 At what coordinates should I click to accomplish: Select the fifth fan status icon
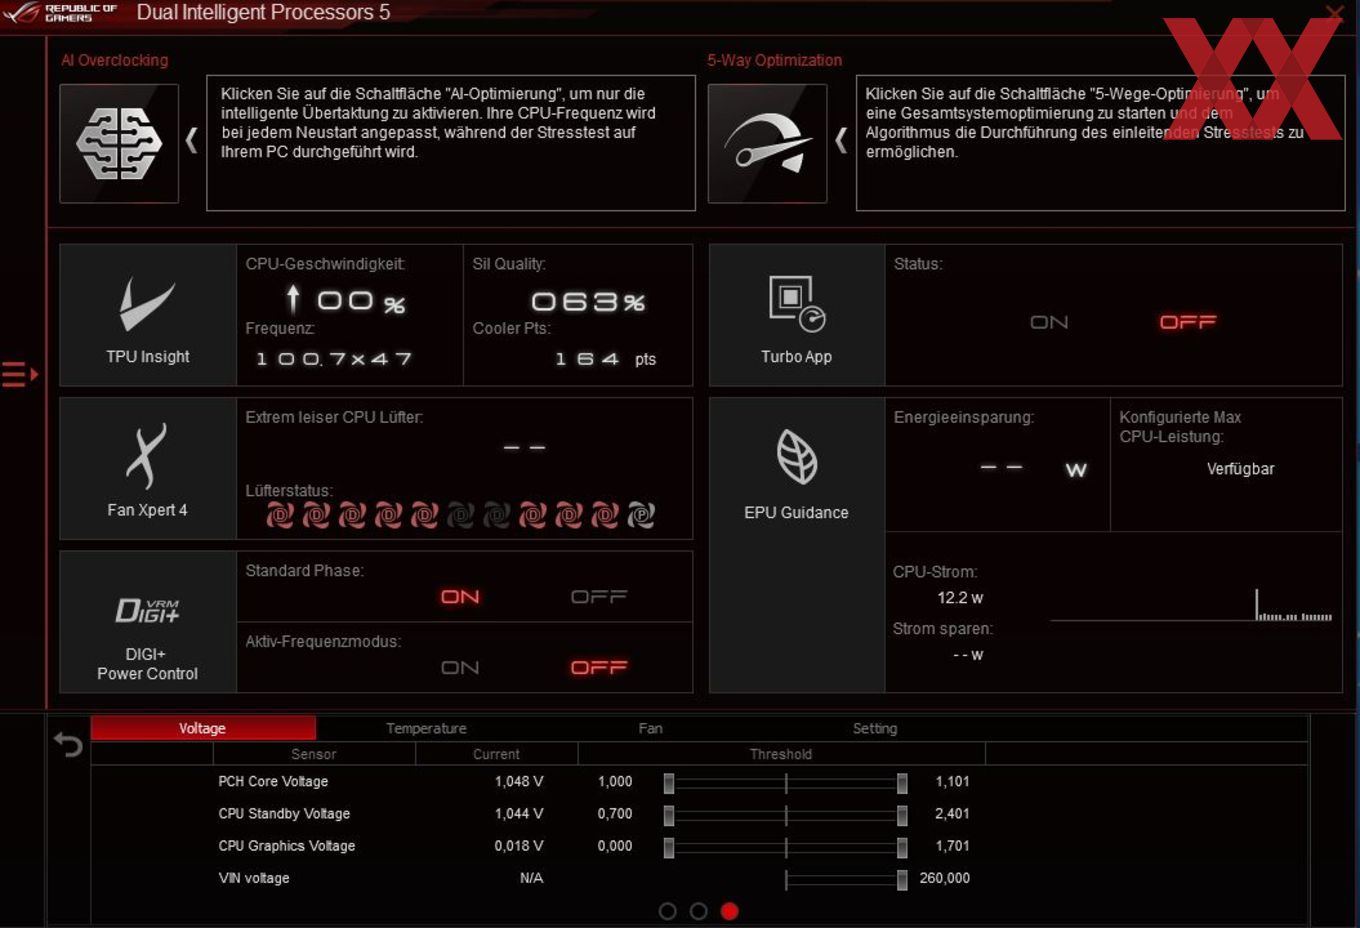(424, 515)
